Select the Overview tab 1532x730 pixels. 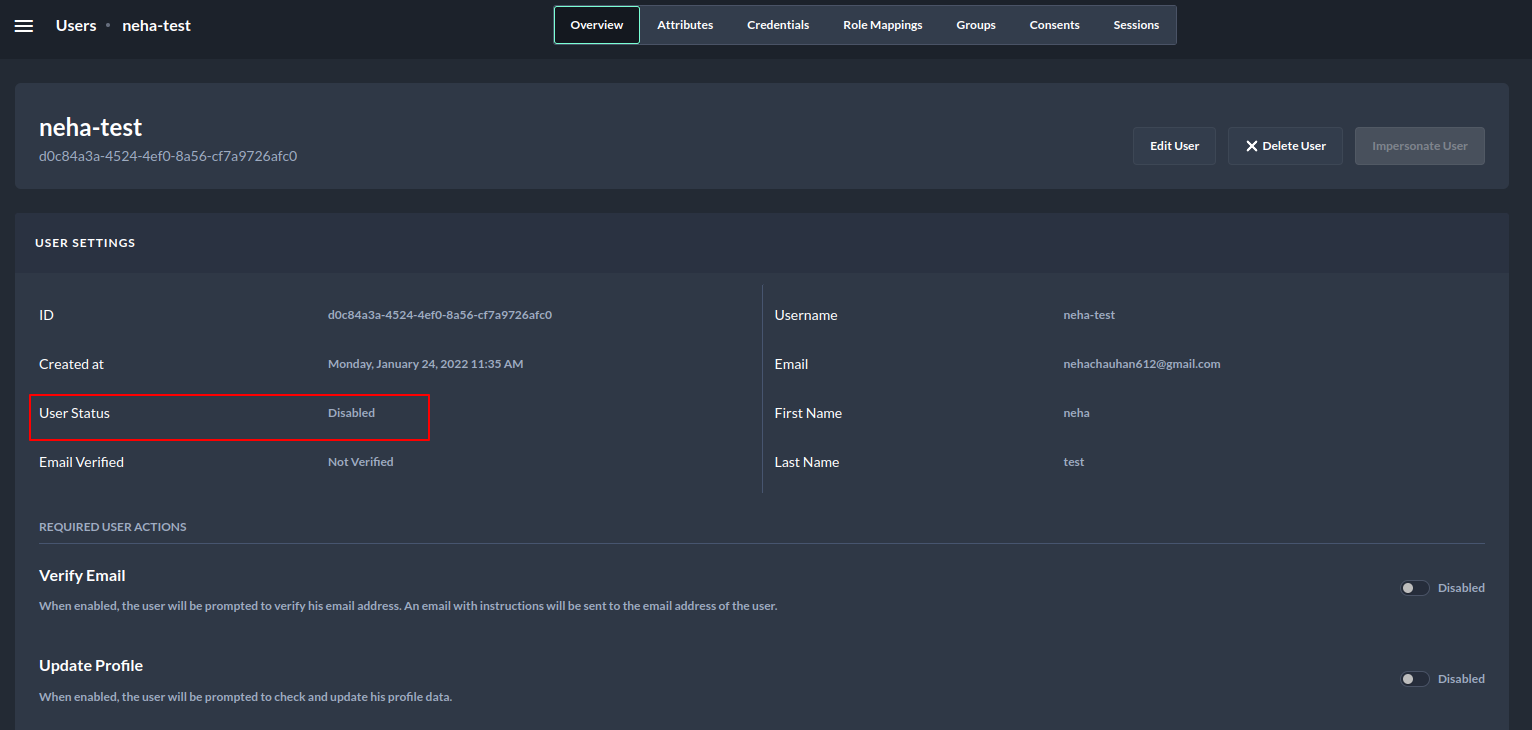597,25
